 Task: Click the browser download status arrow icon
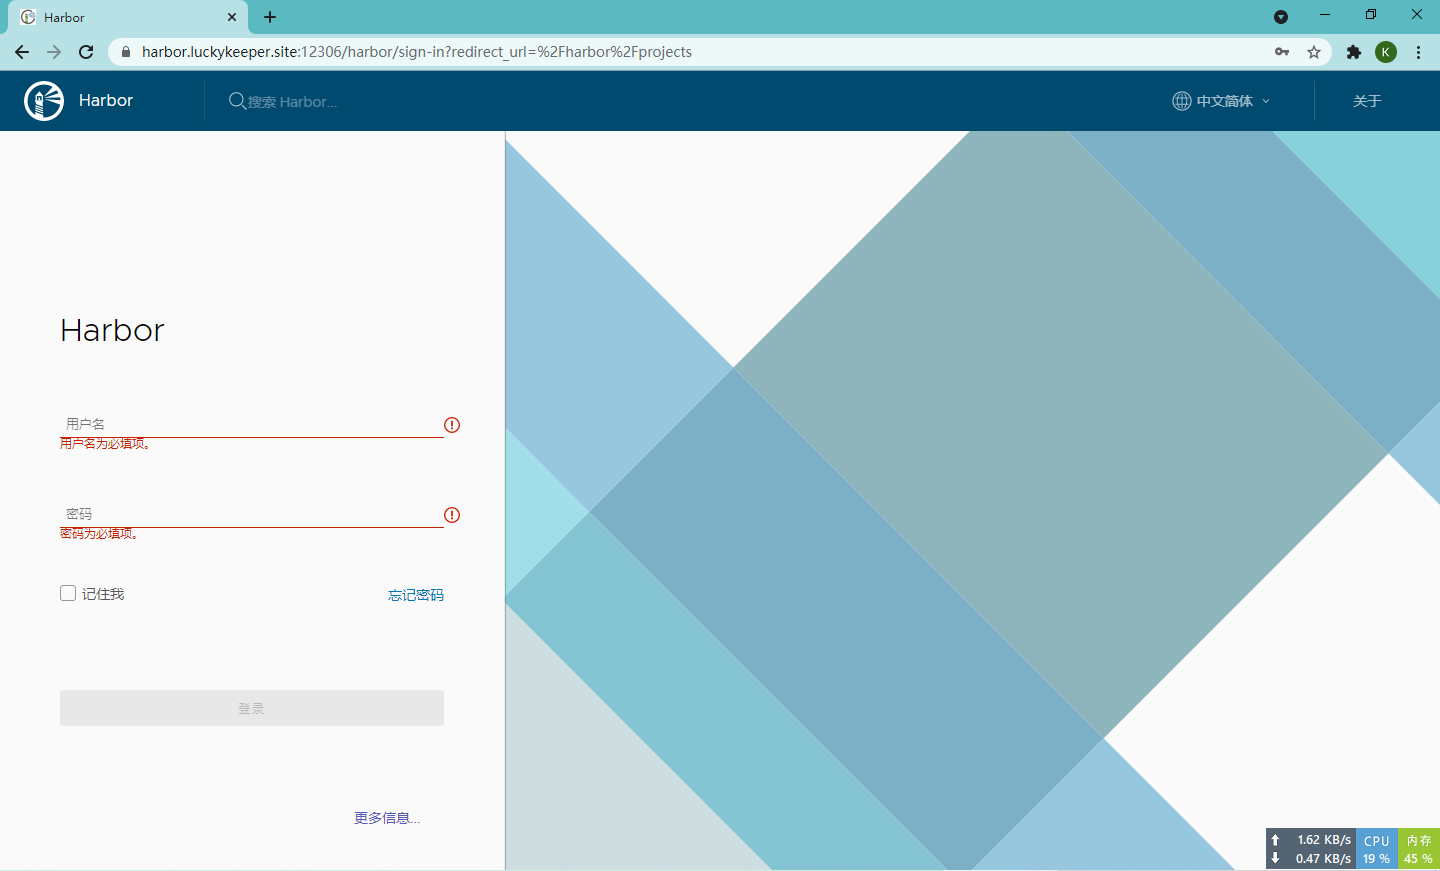click(x=1281, y=16)
